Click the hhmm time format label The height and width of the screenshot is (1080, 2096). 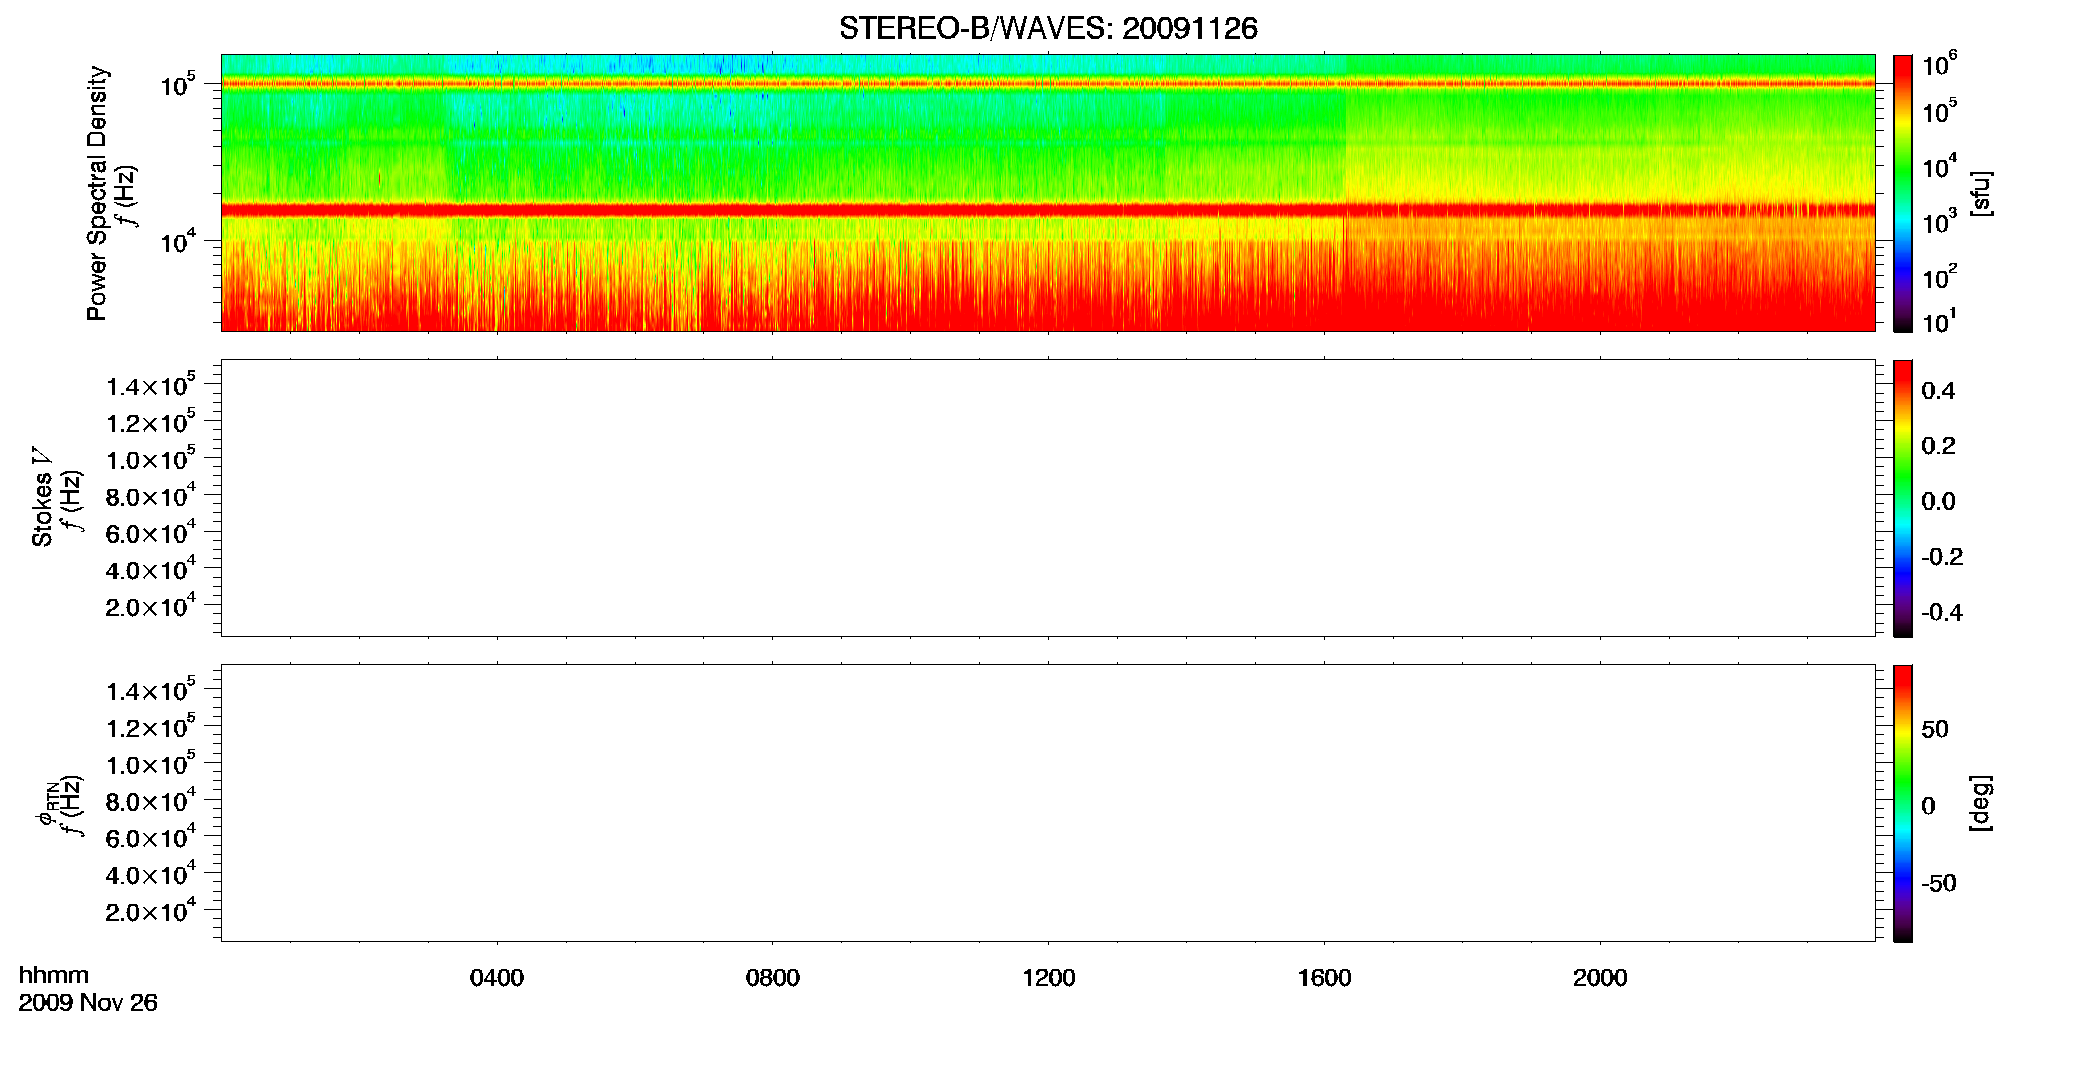point(54,975)
